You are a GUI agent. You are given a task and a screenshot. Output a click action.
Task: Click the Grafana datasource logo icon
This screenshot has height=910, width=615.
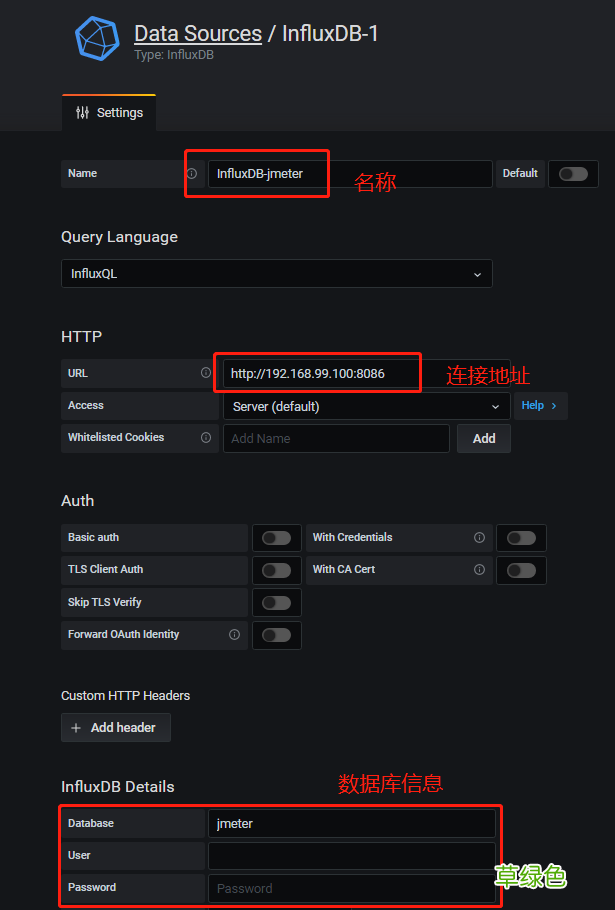tap(97, 38)
